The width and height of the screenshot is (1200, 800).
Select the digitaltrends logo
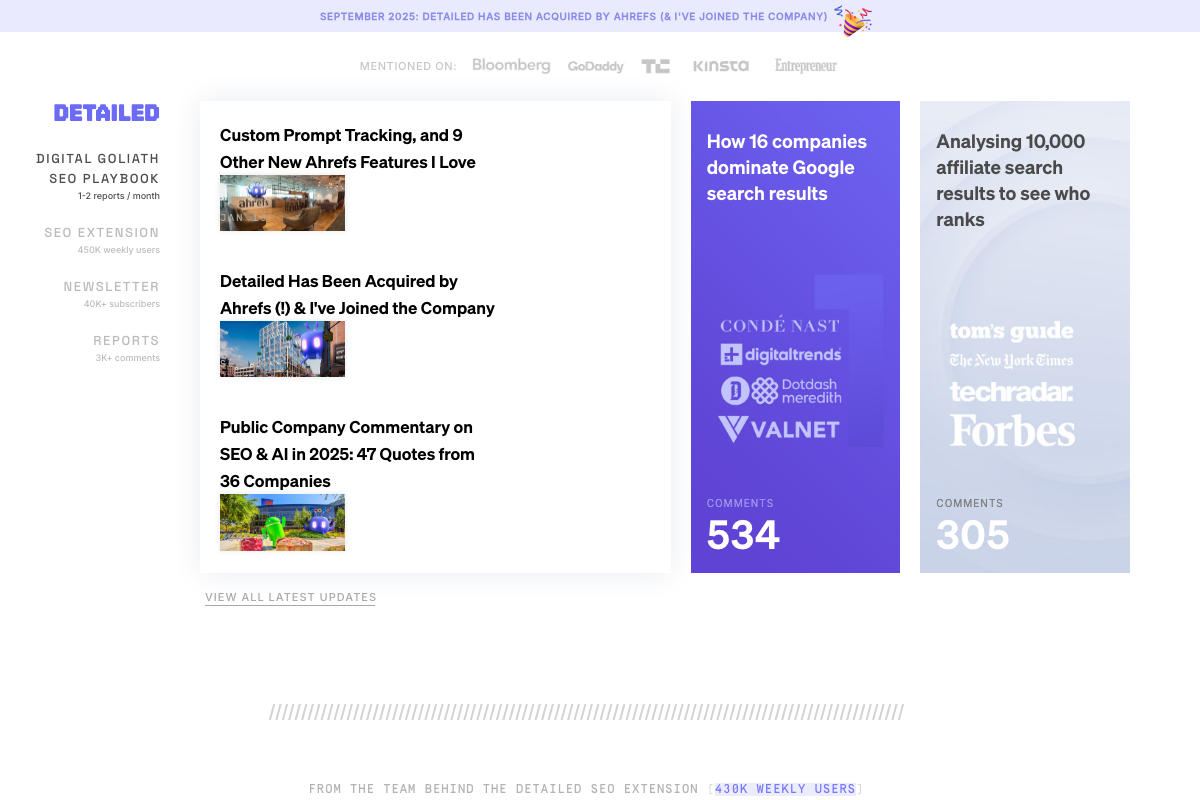(x=782, y=353)
